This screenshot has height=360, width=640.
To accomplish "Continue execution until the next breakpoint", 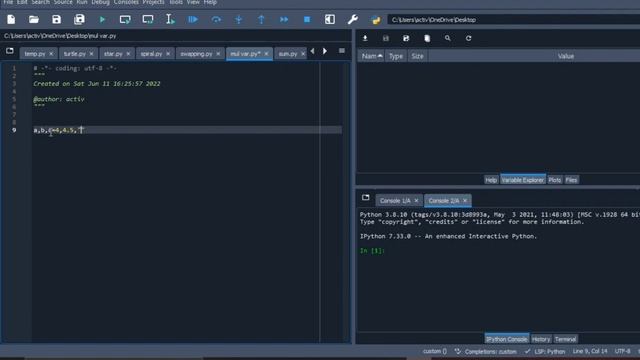I will coord(284,19).
